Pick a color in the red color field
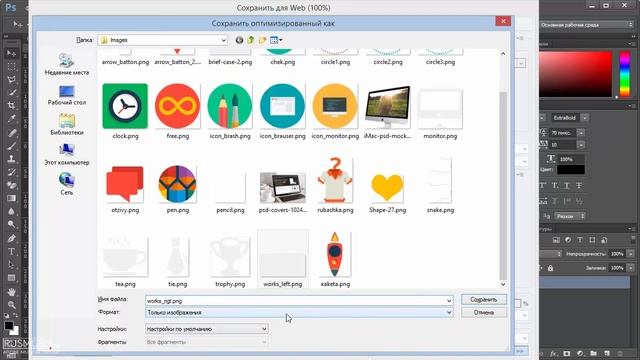The height and width of the screenshot is (360, 640). [576, 74]
